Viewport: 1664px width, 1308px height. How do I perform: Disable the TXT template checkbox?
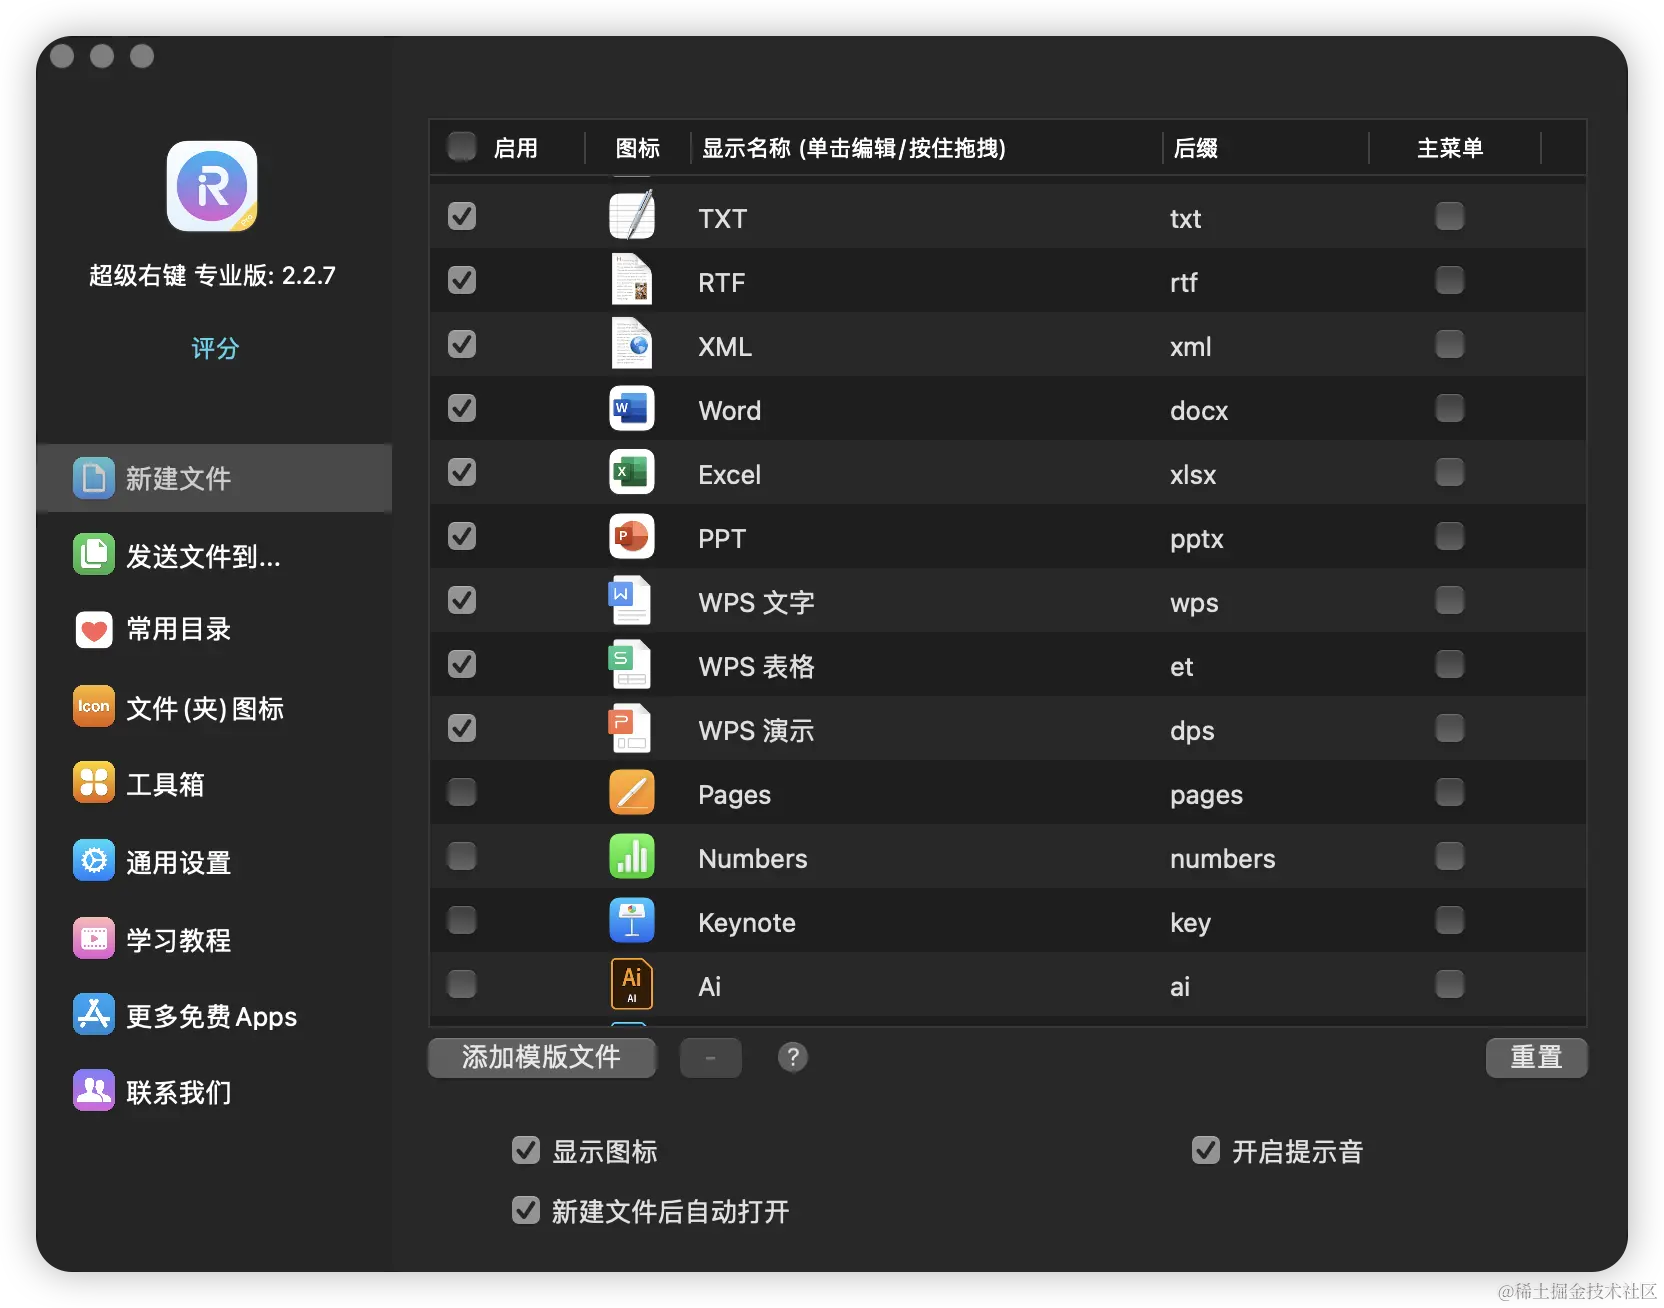coord(461,216)
